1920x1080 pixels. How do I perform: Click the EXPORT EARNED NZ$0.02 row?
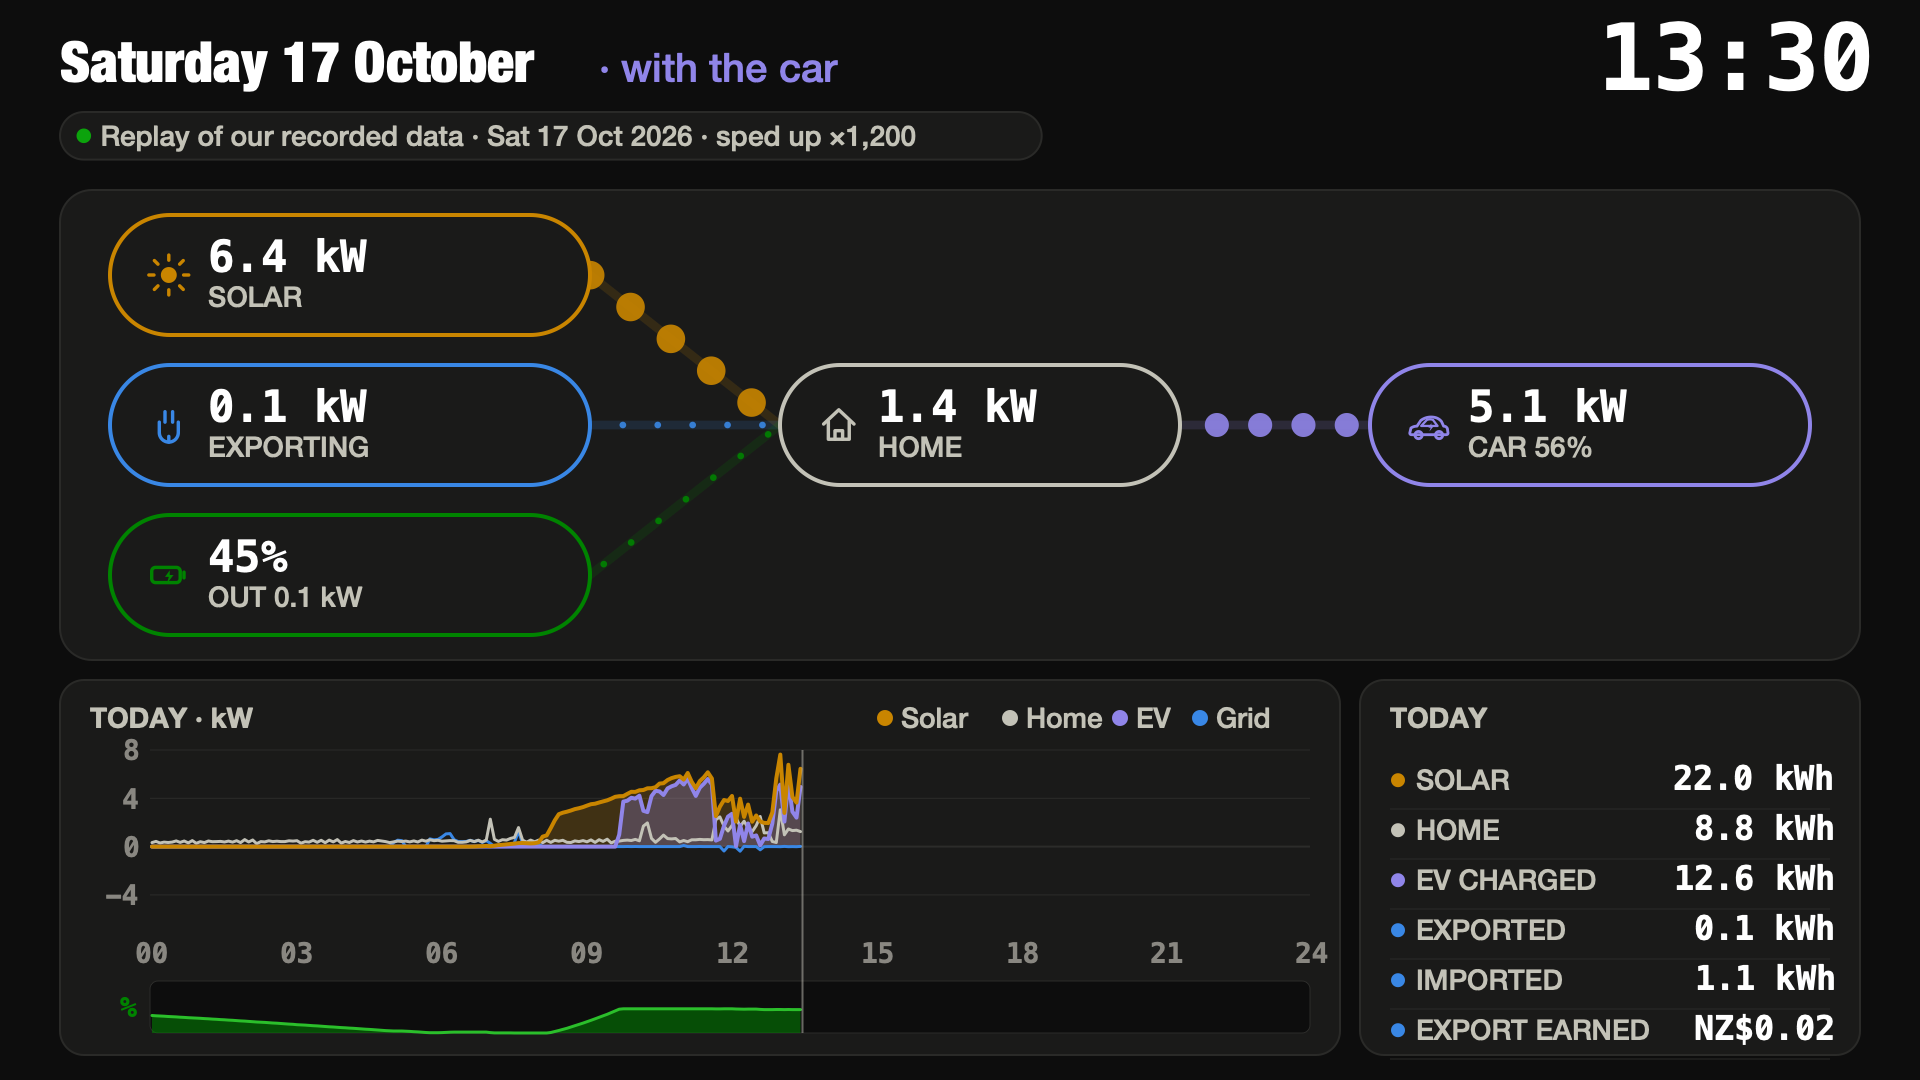(1611, 1030)
